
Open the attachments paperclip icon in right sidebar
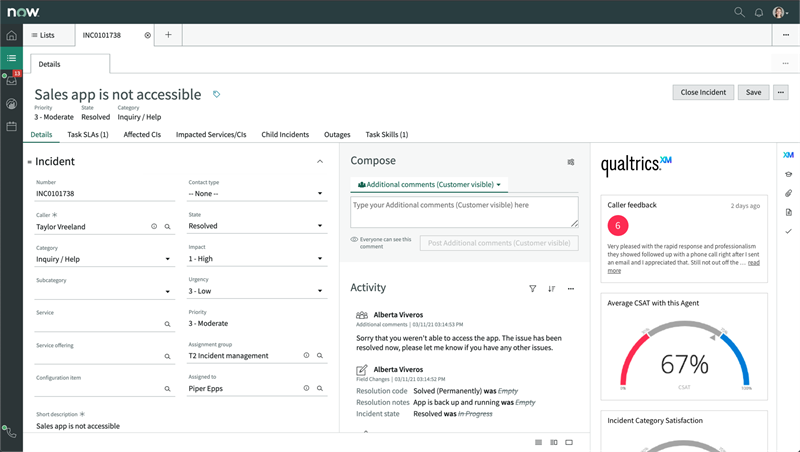788,193
